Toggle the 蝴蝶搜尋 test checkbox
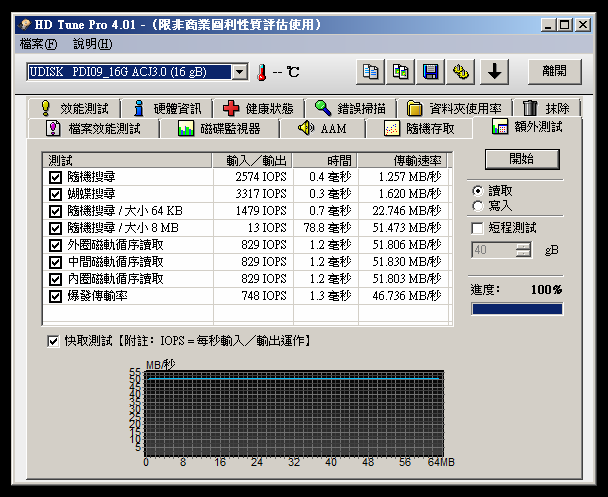 [55, 194]
